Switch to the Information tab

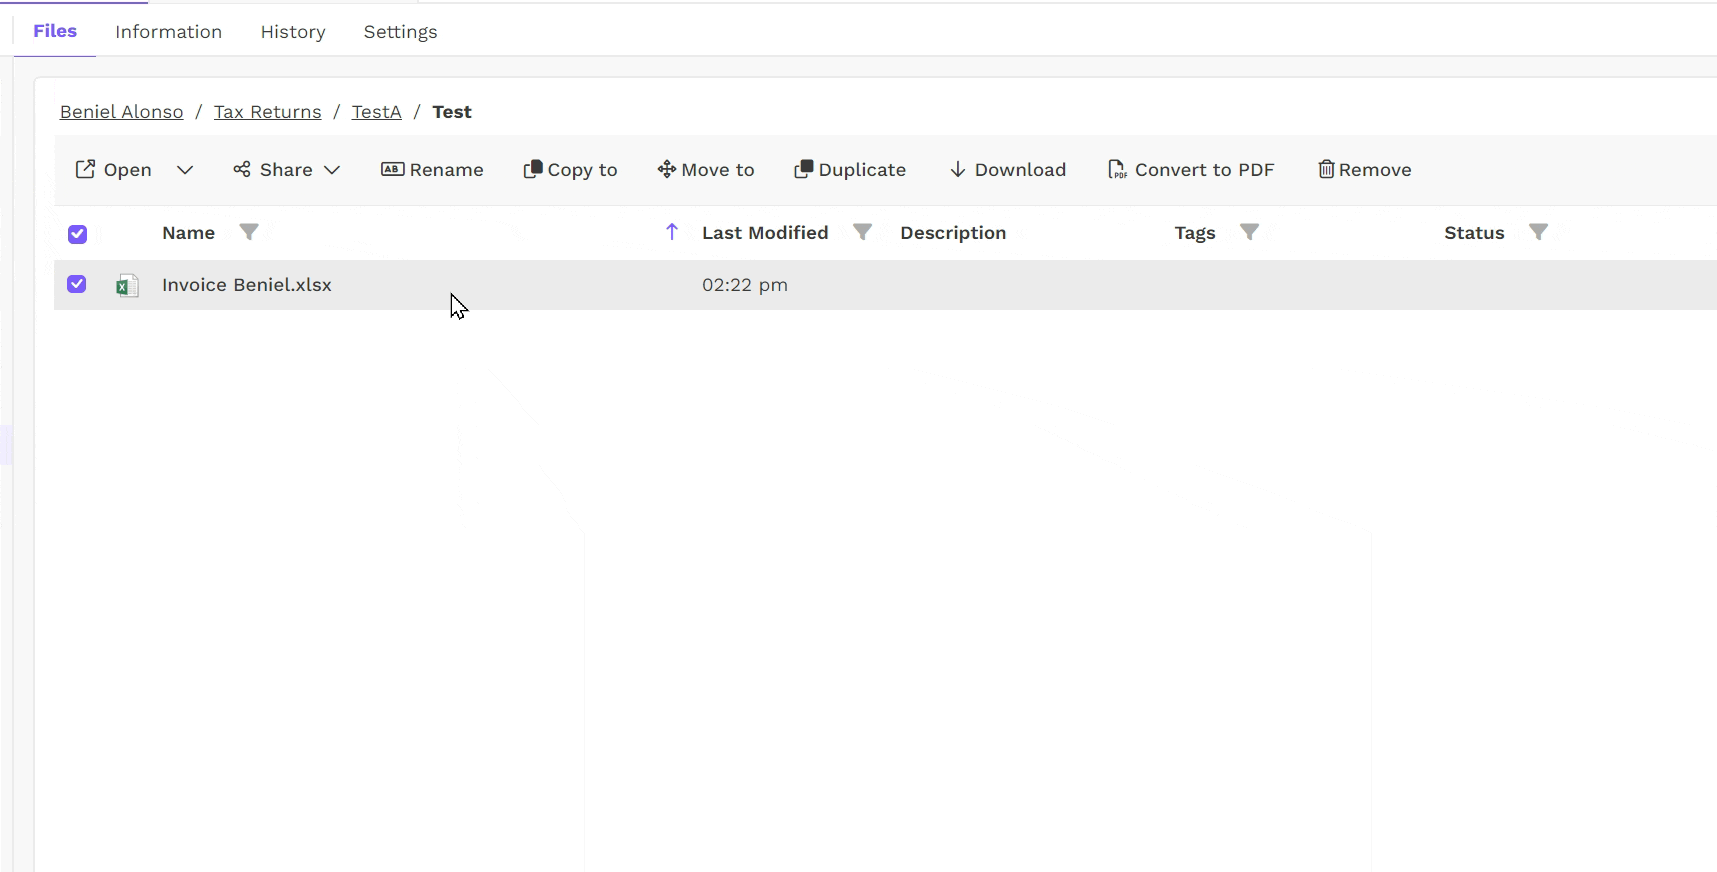tap(168, 32)
